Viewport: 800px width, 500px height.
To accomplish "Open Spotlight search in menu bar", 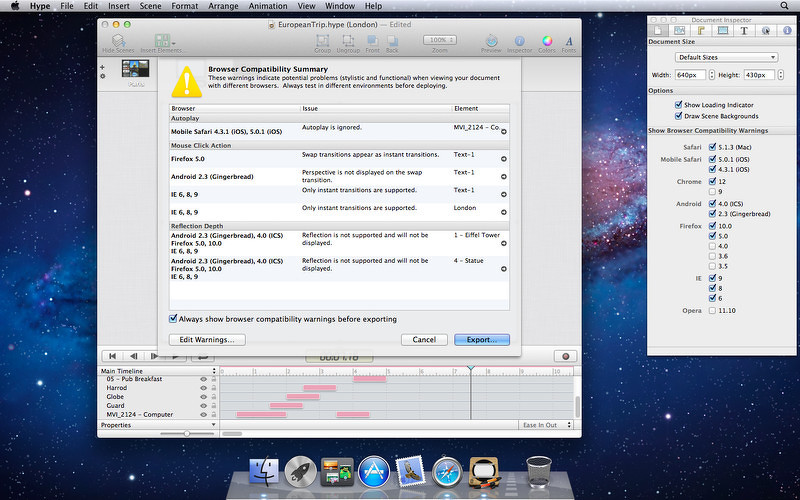I will [x=784, y=6].
